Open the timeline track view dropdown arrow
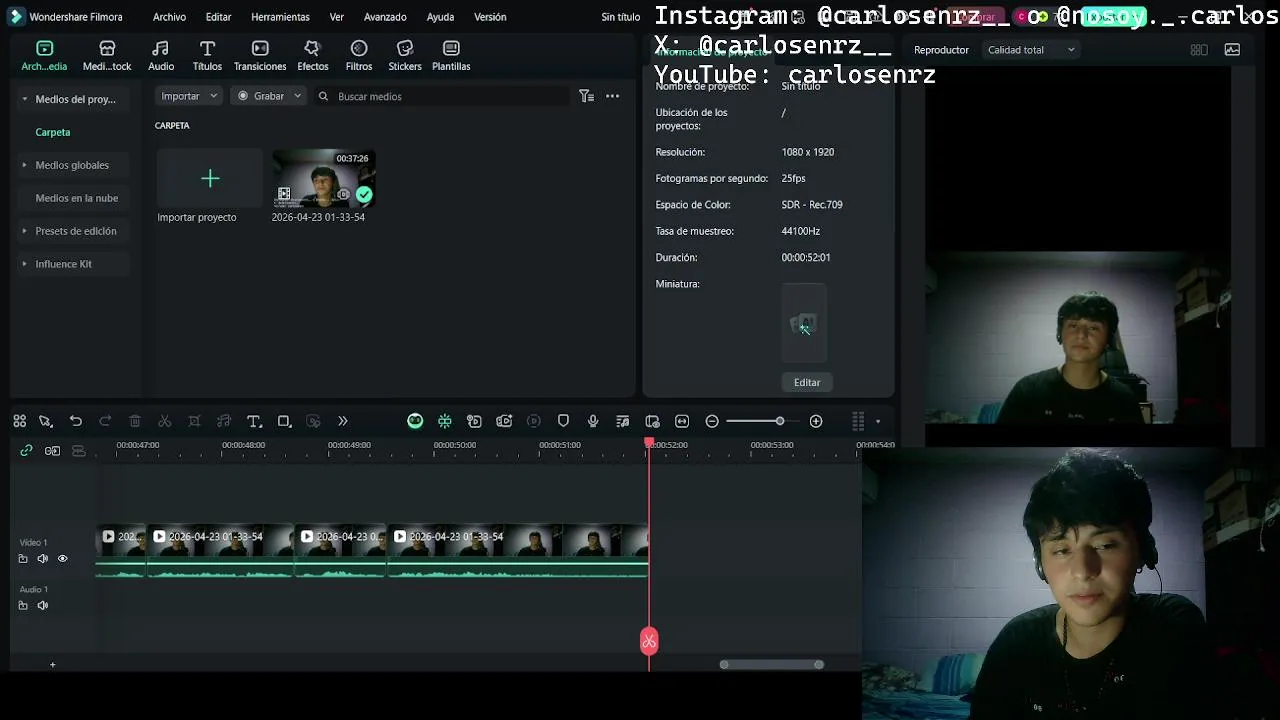 (878, 422)
